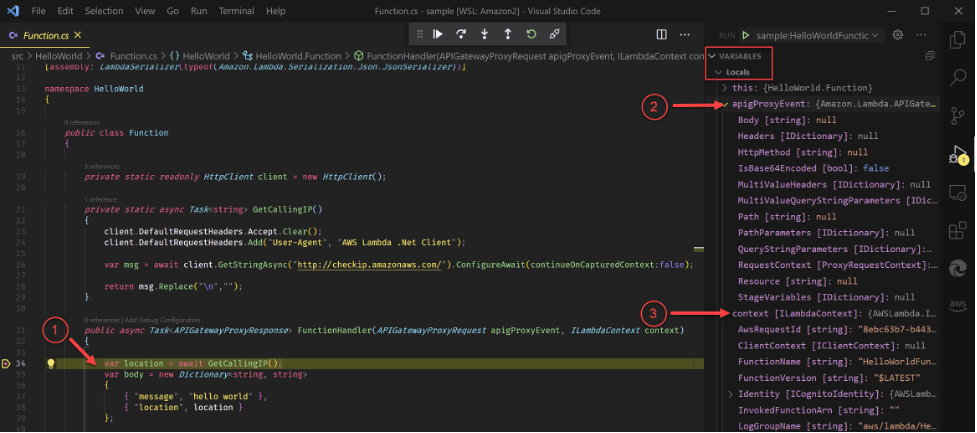Split the editor to the right
Image resolution: width=977 pixels, height=433 pixels.
pyautogui.click(x=662, y=34)
